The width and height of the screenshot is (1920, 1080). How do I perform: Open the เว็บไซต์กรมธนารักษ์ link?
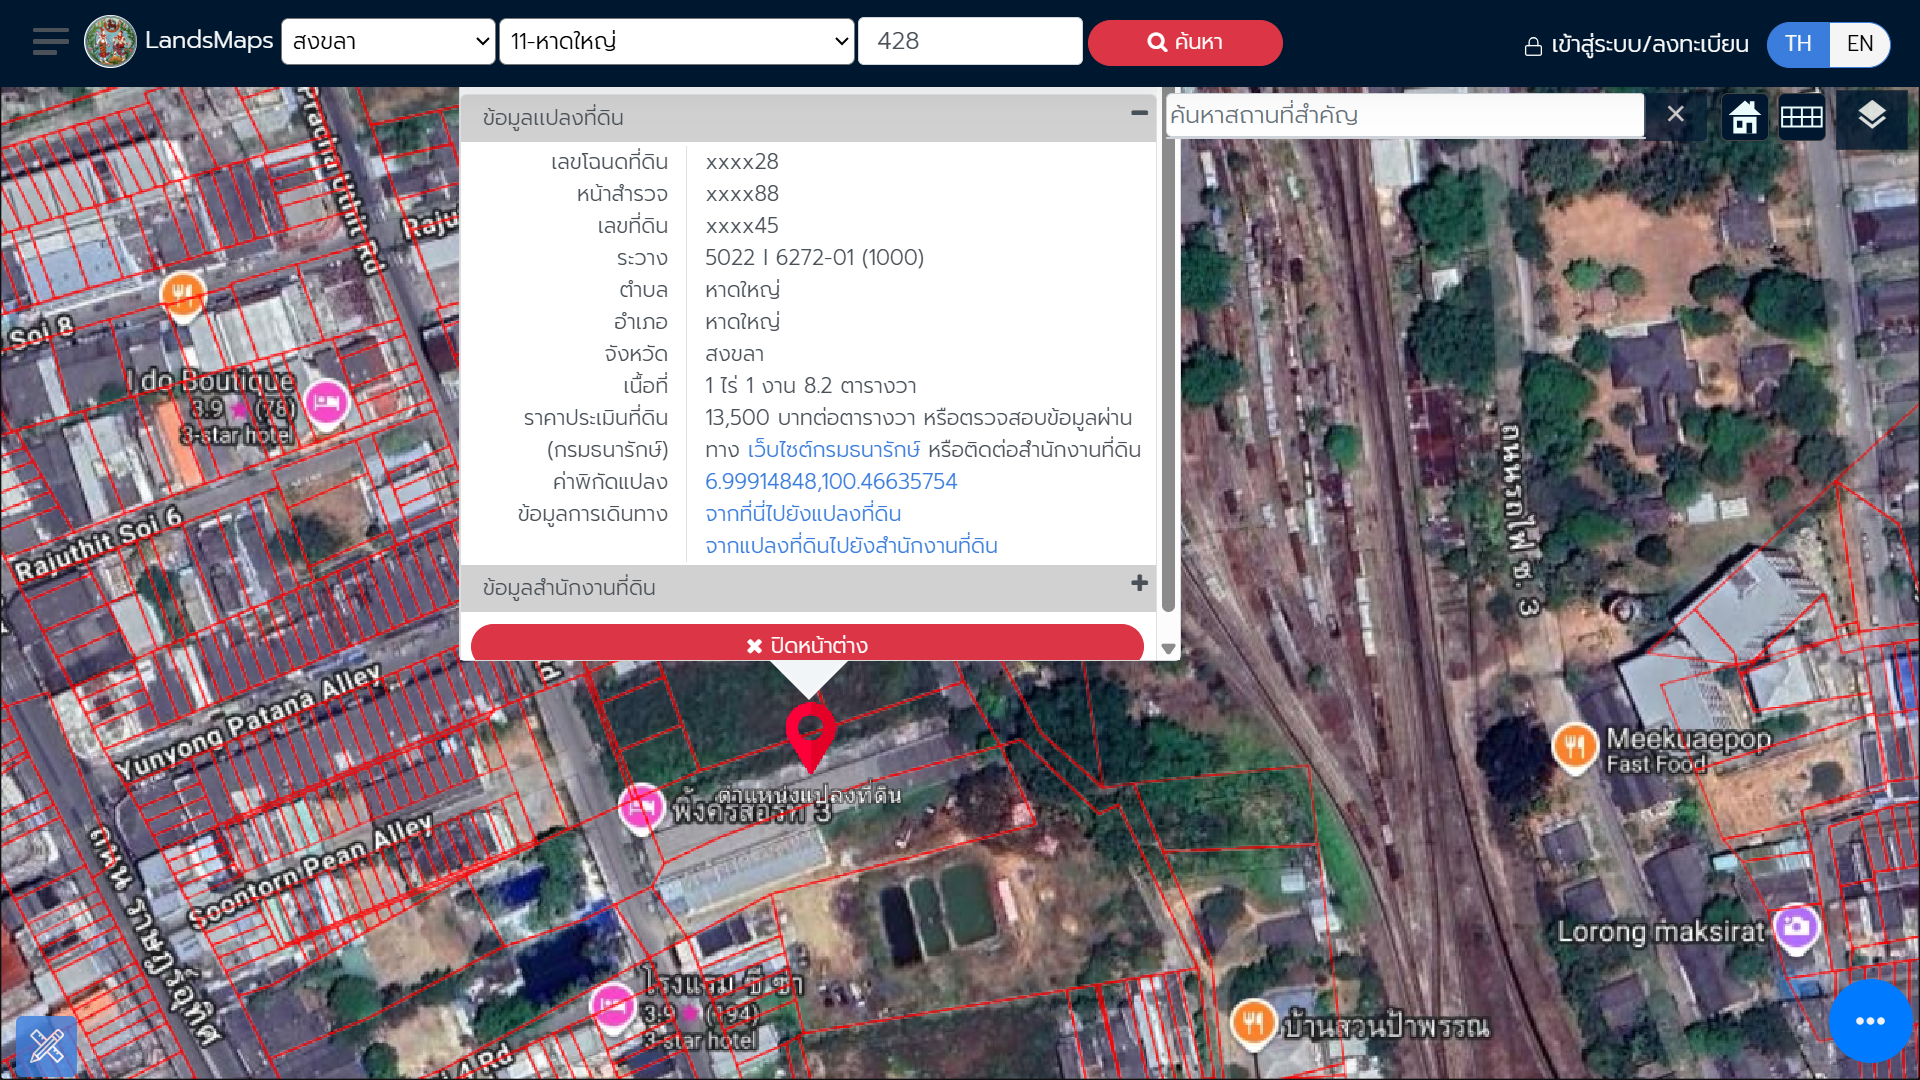click(833, 449)
